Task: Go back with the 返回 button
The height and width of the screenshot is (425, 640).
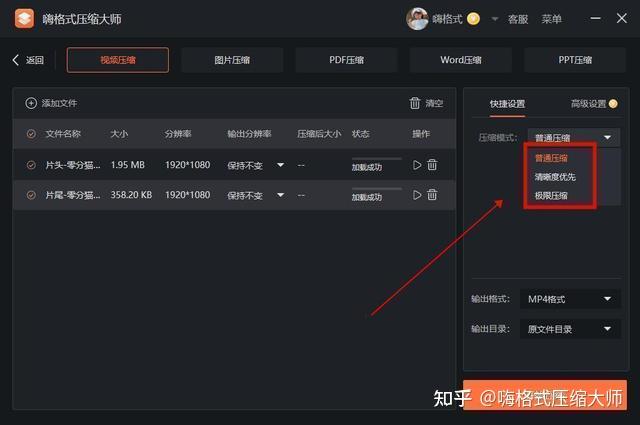Action: click(x=28, y=60)
